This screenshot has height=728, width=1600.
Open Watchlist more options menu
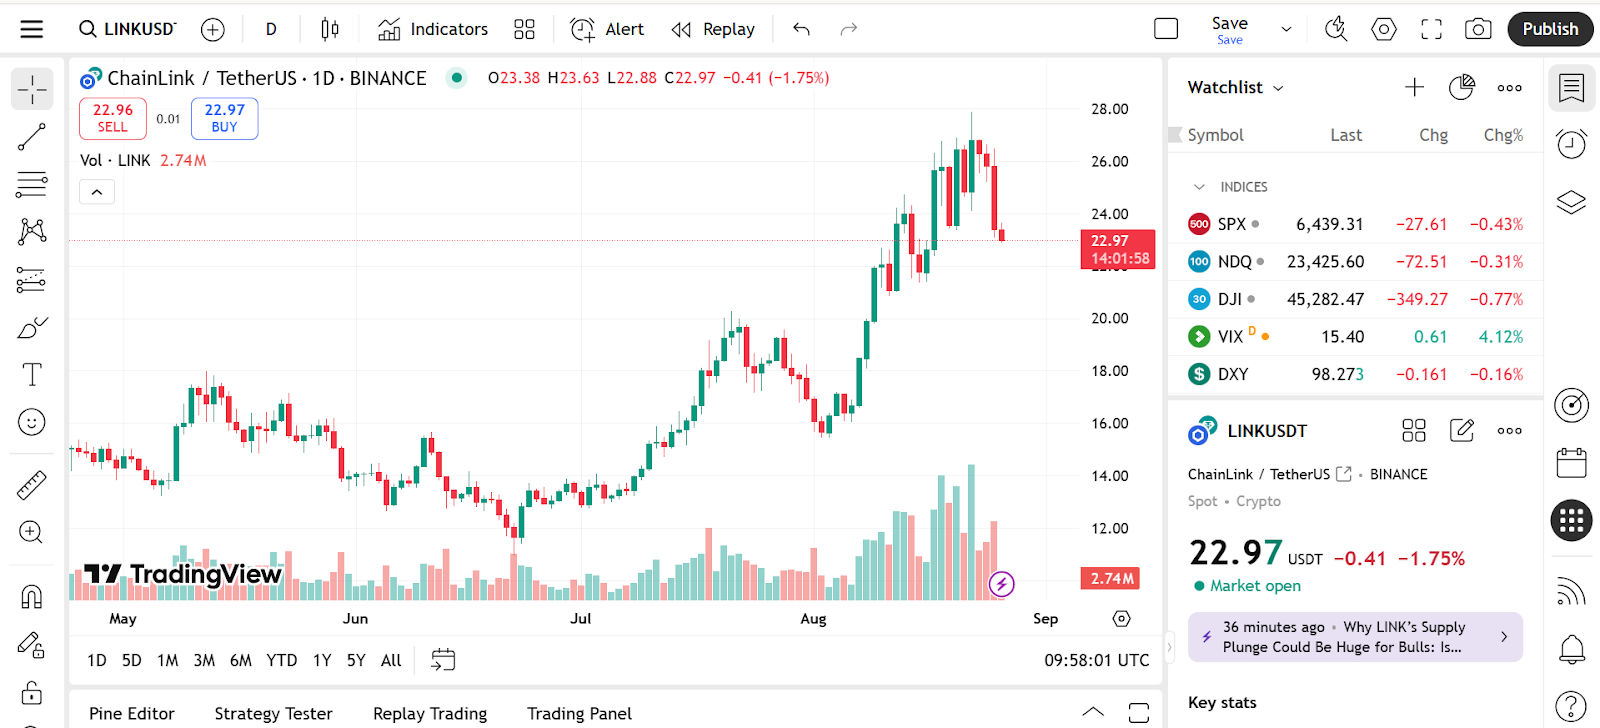(x=1510, y=88)
